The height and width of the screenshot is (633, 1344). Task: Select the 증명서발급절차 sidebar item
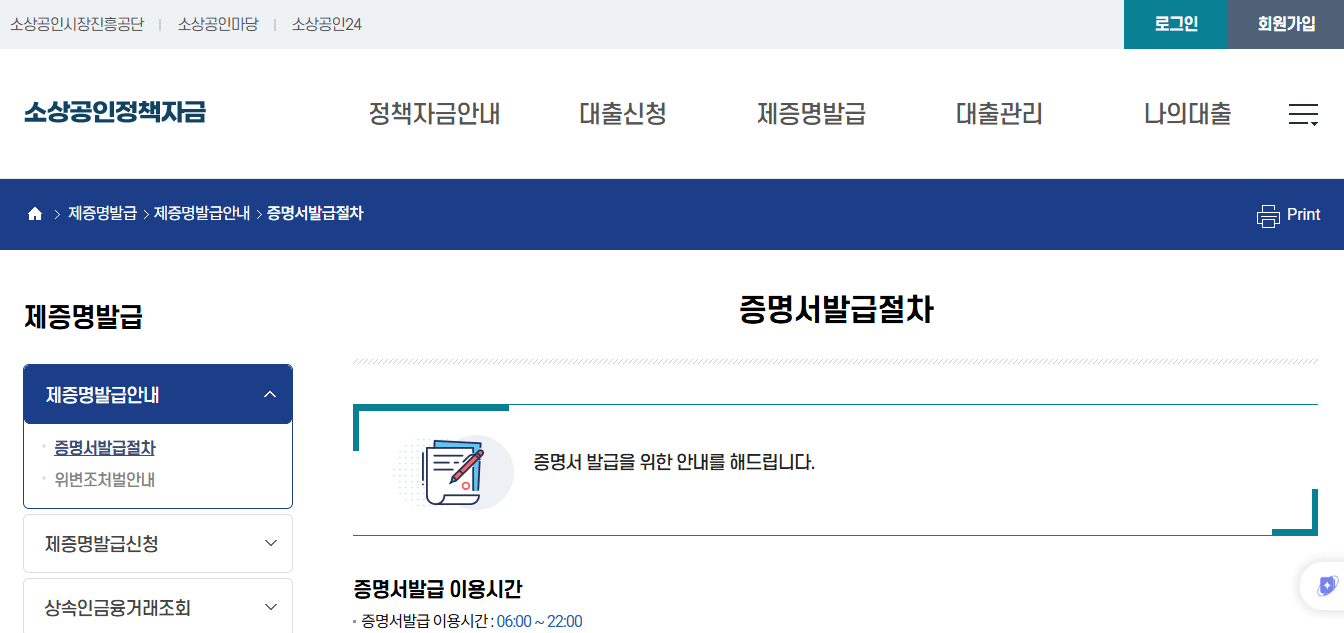click(105, 448)
